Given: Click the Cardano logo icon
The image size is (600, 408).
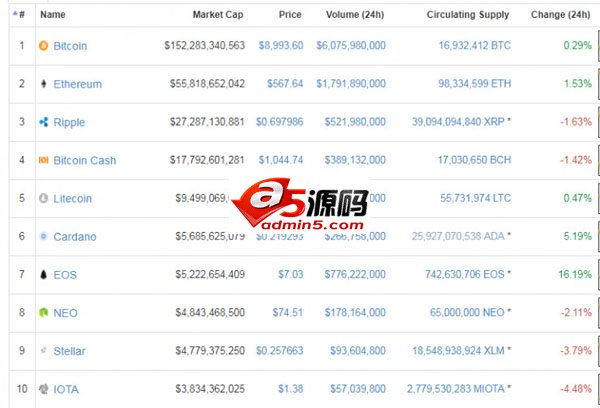Looking at the screenshot, I should pos(44,236).
